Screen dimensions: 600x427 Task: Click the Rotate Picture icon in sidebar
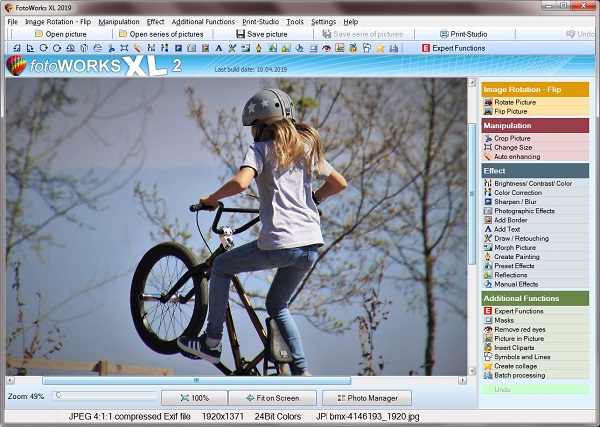coord(488,102)
